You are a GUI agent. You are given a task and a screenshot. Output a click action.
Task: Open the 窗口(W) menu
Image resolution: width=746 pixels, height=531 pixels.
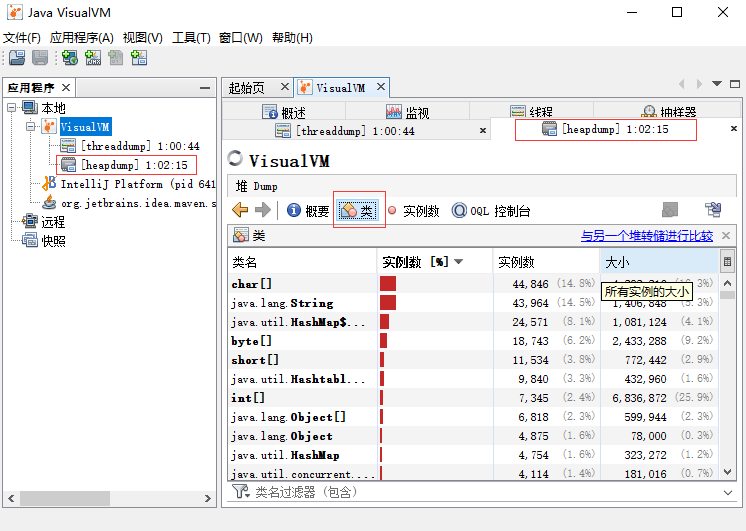[x=240, y=38]
